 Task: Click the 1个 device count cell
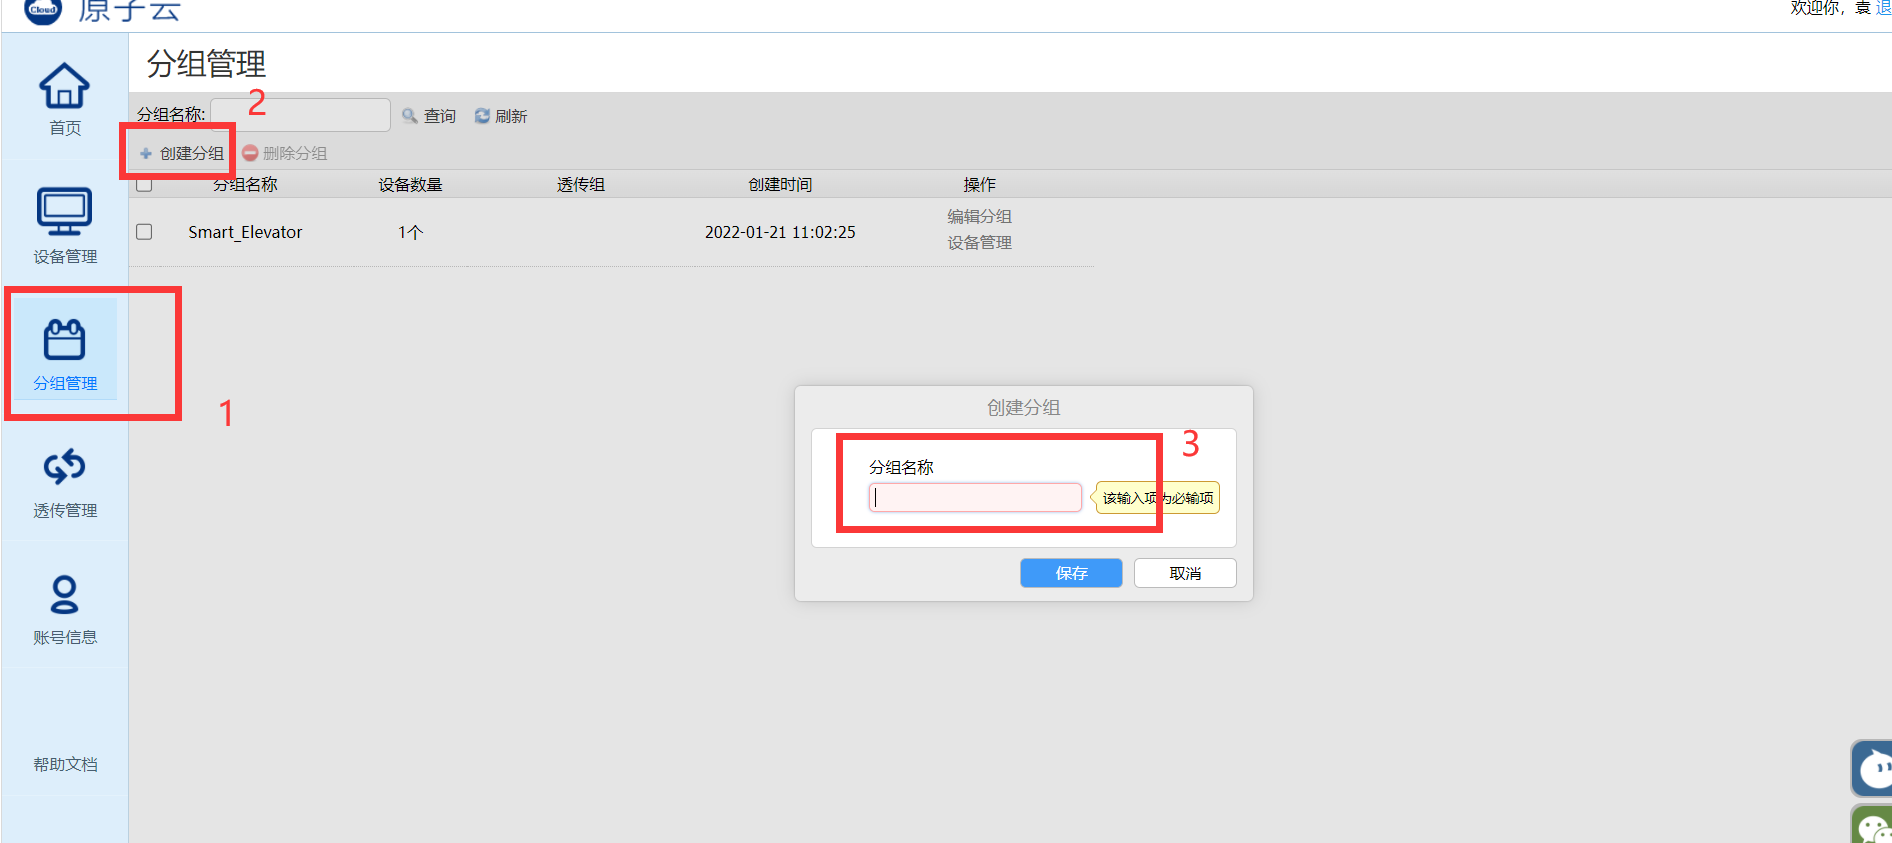point(410,232)
